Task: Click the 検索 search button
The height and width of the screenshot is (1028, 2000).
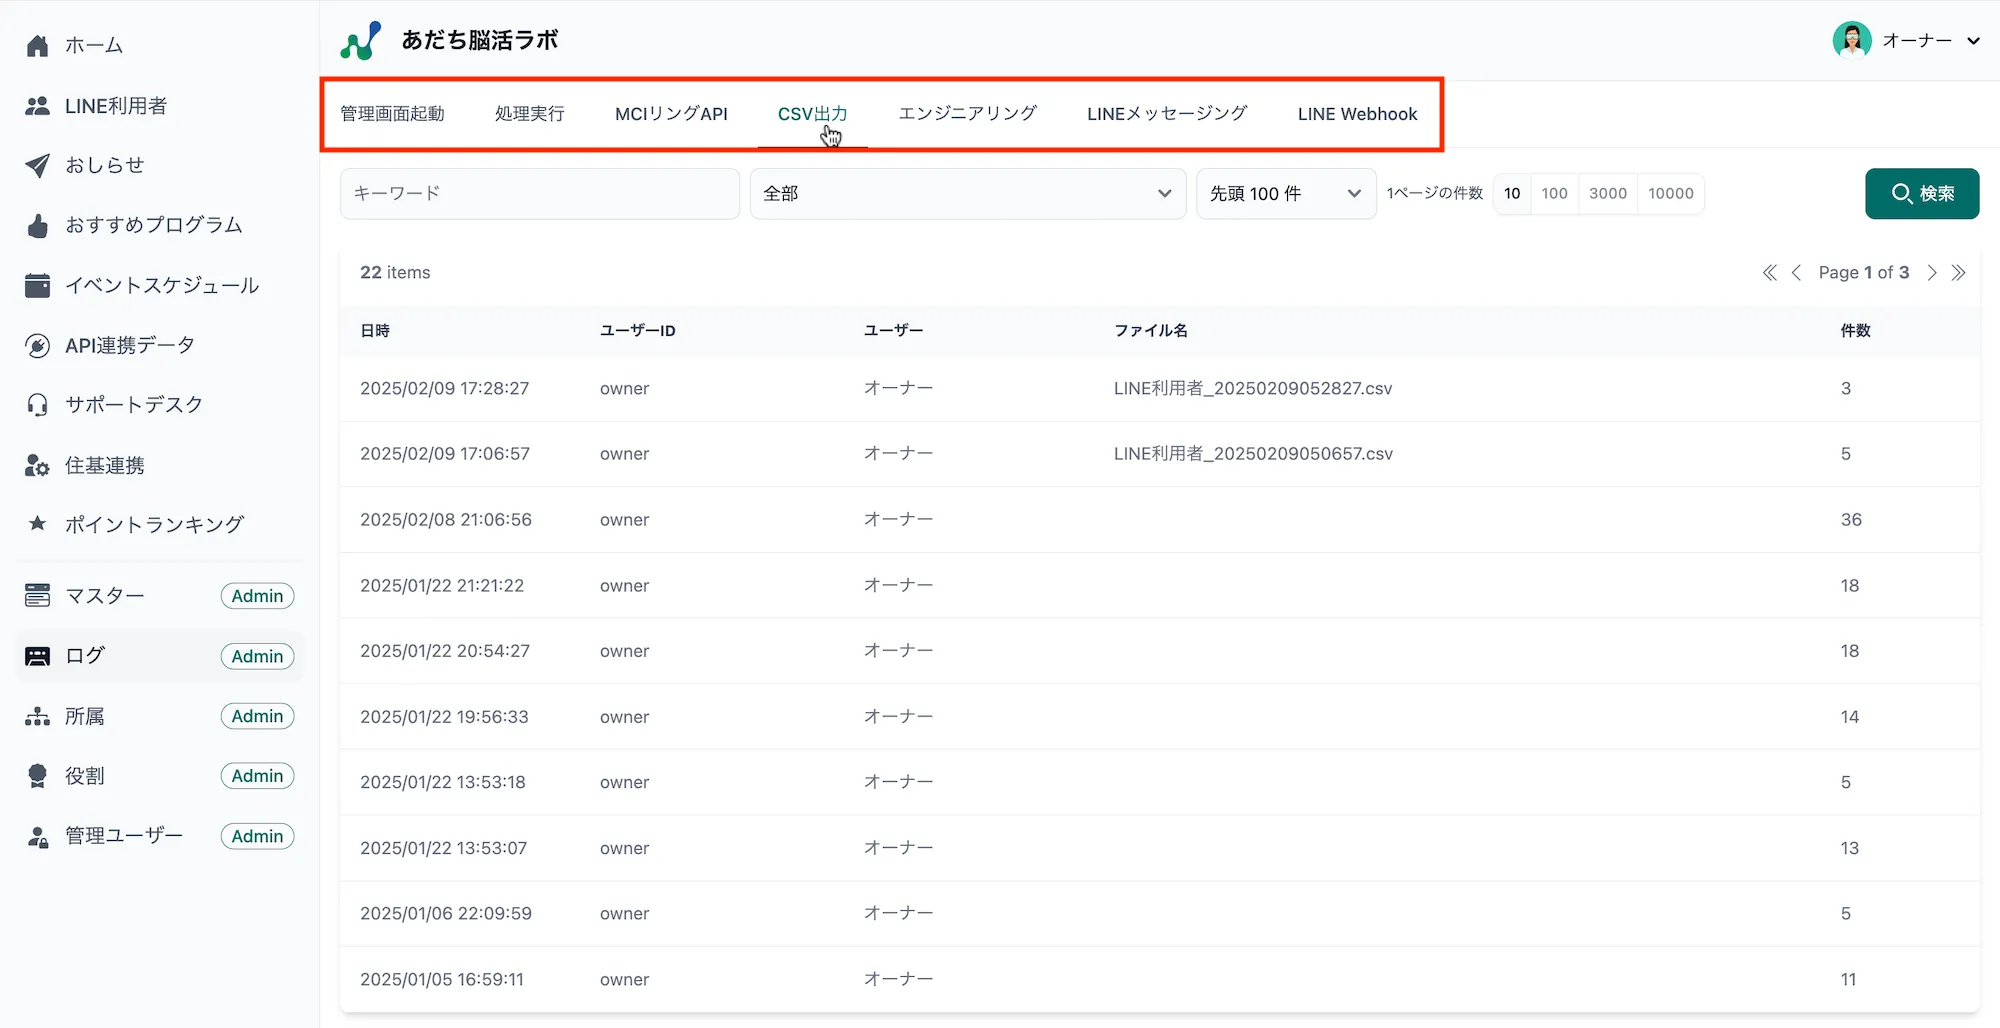Action: pyautogui.click(x=1921, y=193)
